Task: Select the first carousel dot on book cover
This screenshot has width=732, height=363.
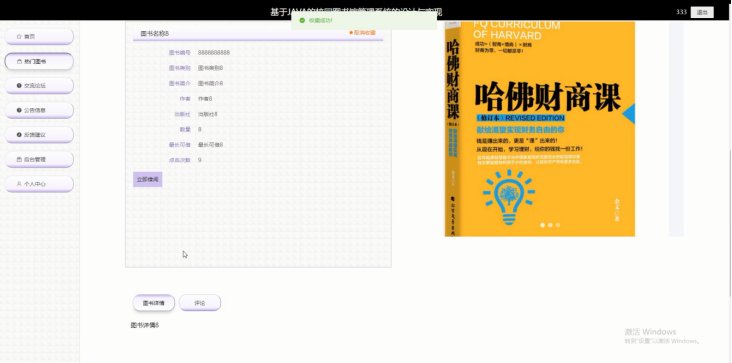Action: [x=542, y=225]
